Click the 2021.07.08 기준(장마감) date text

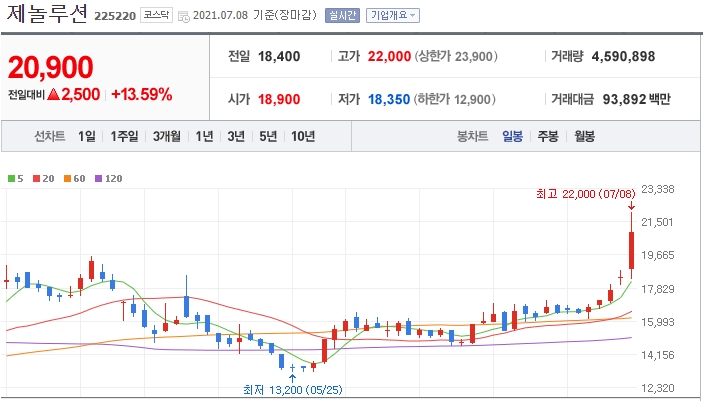point(255,16)
